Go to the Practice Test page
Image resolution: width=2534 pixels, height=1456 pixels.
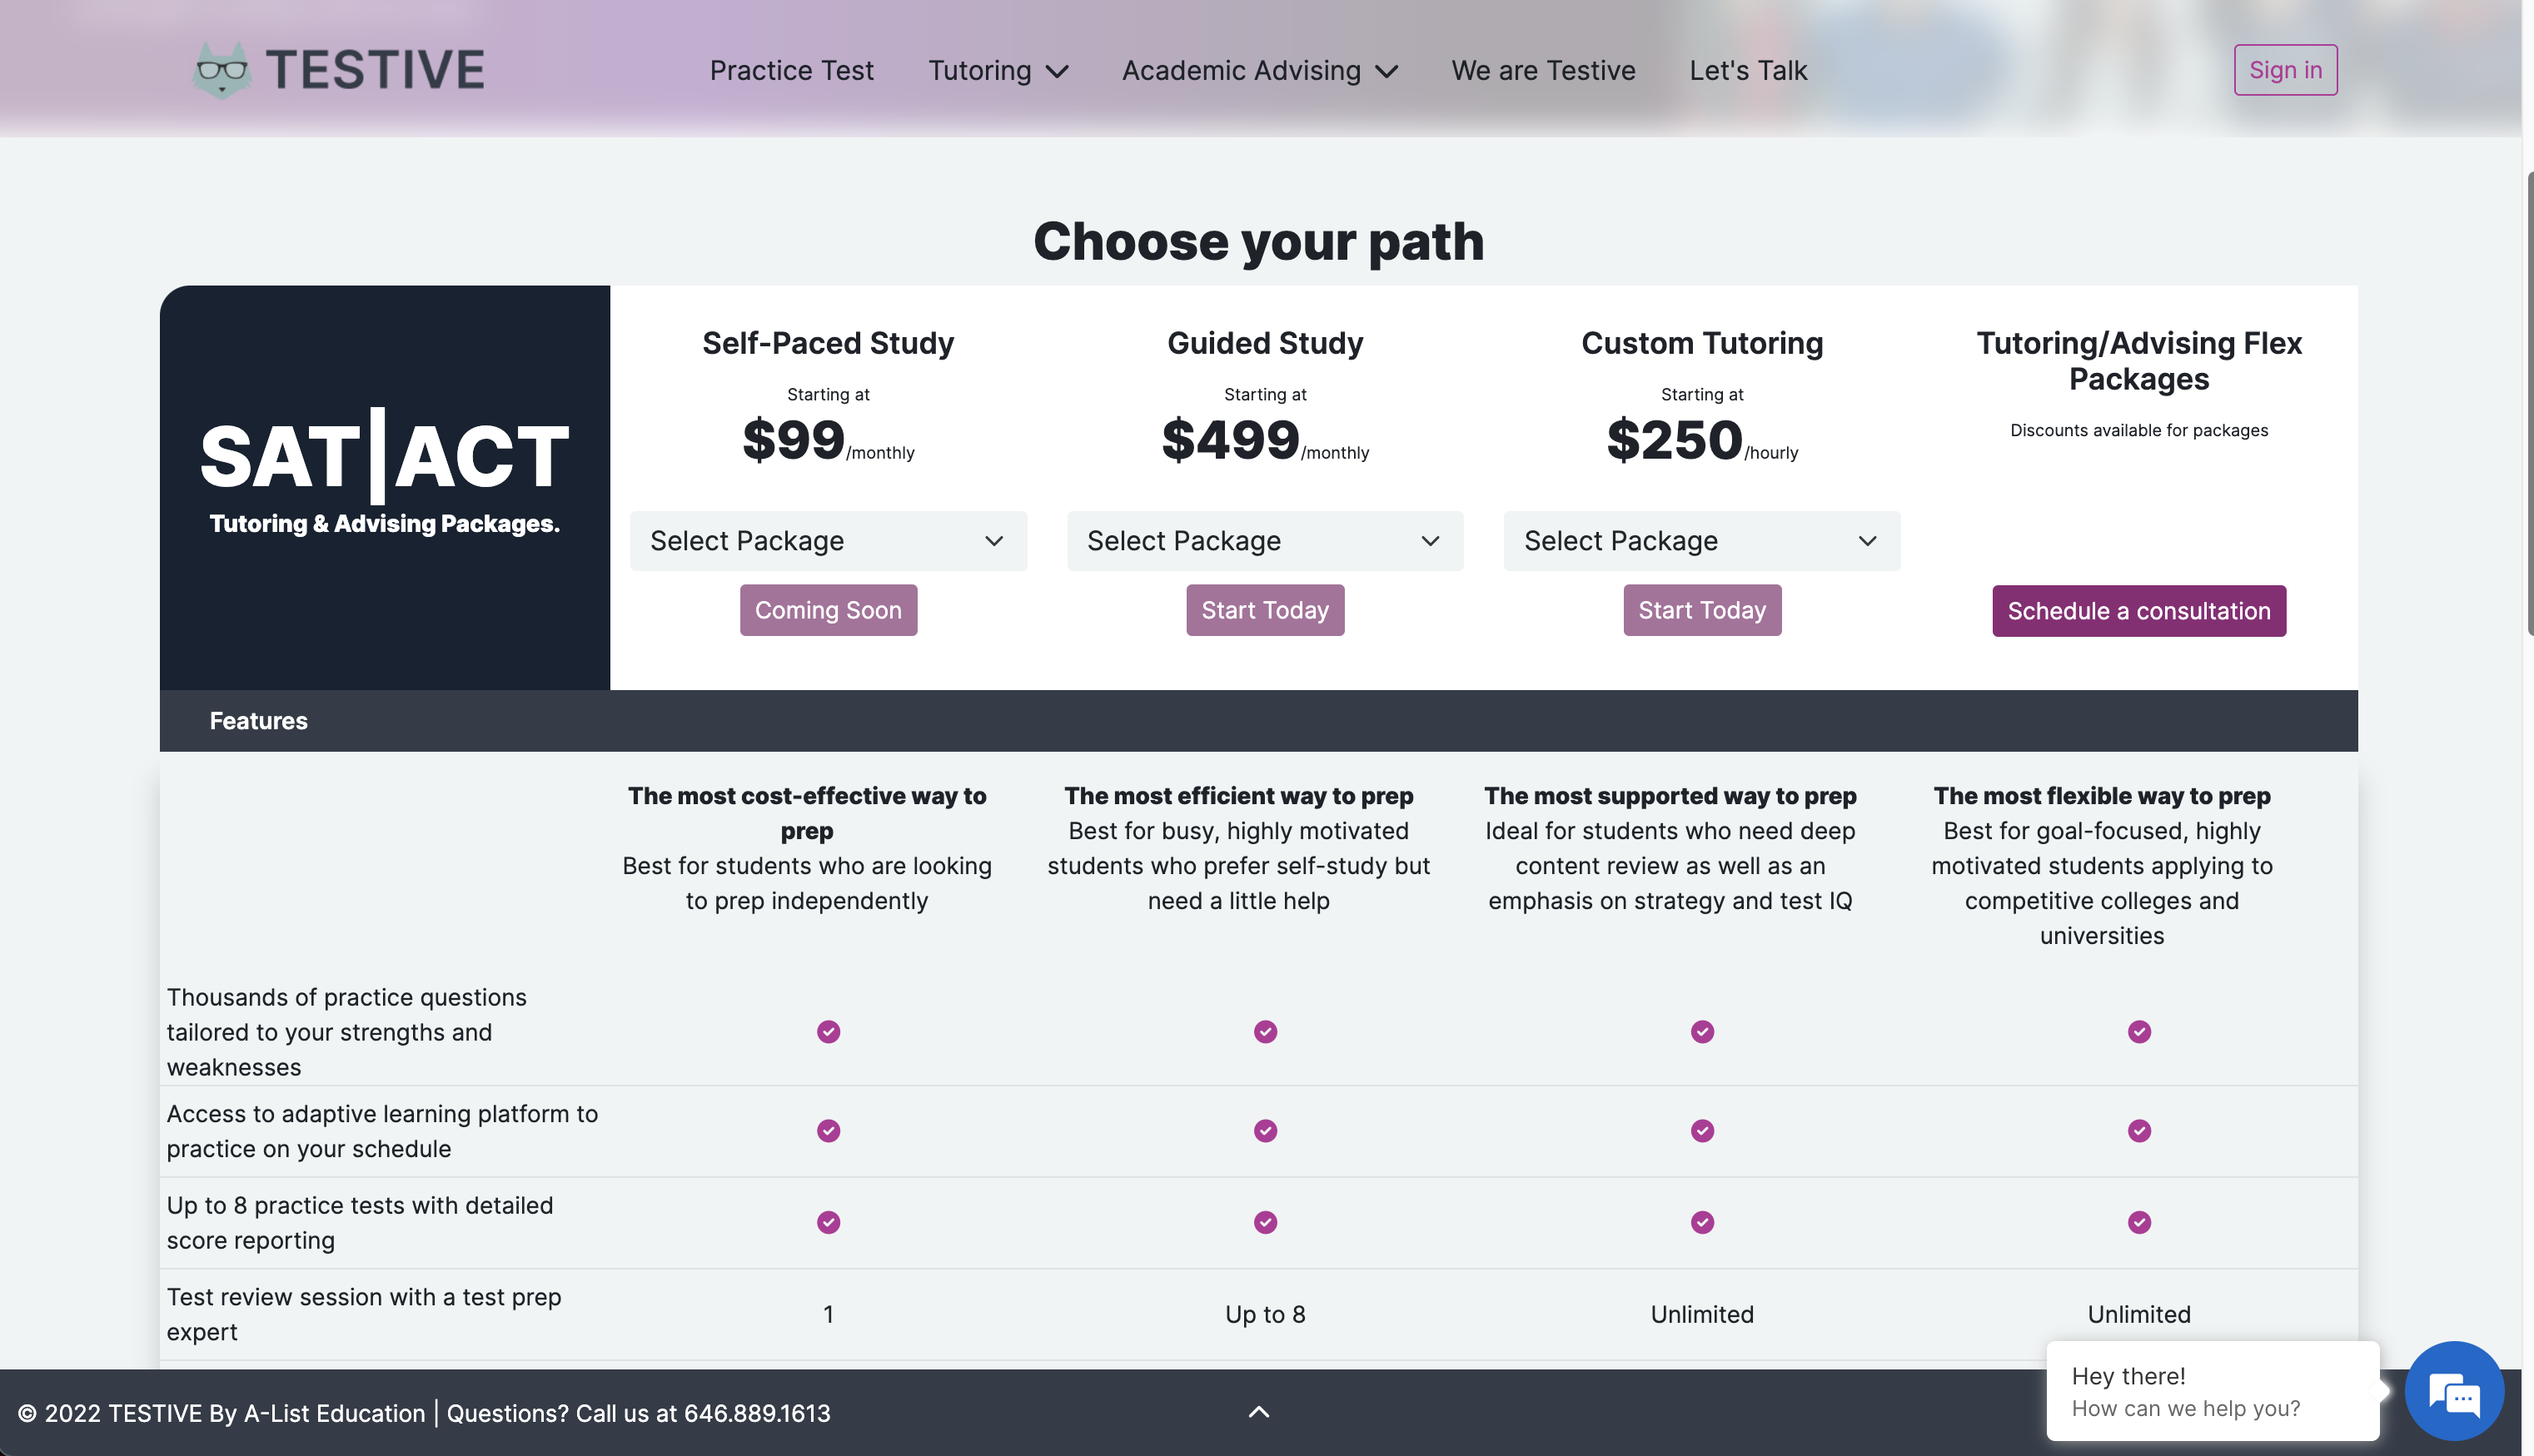[791, 71]
